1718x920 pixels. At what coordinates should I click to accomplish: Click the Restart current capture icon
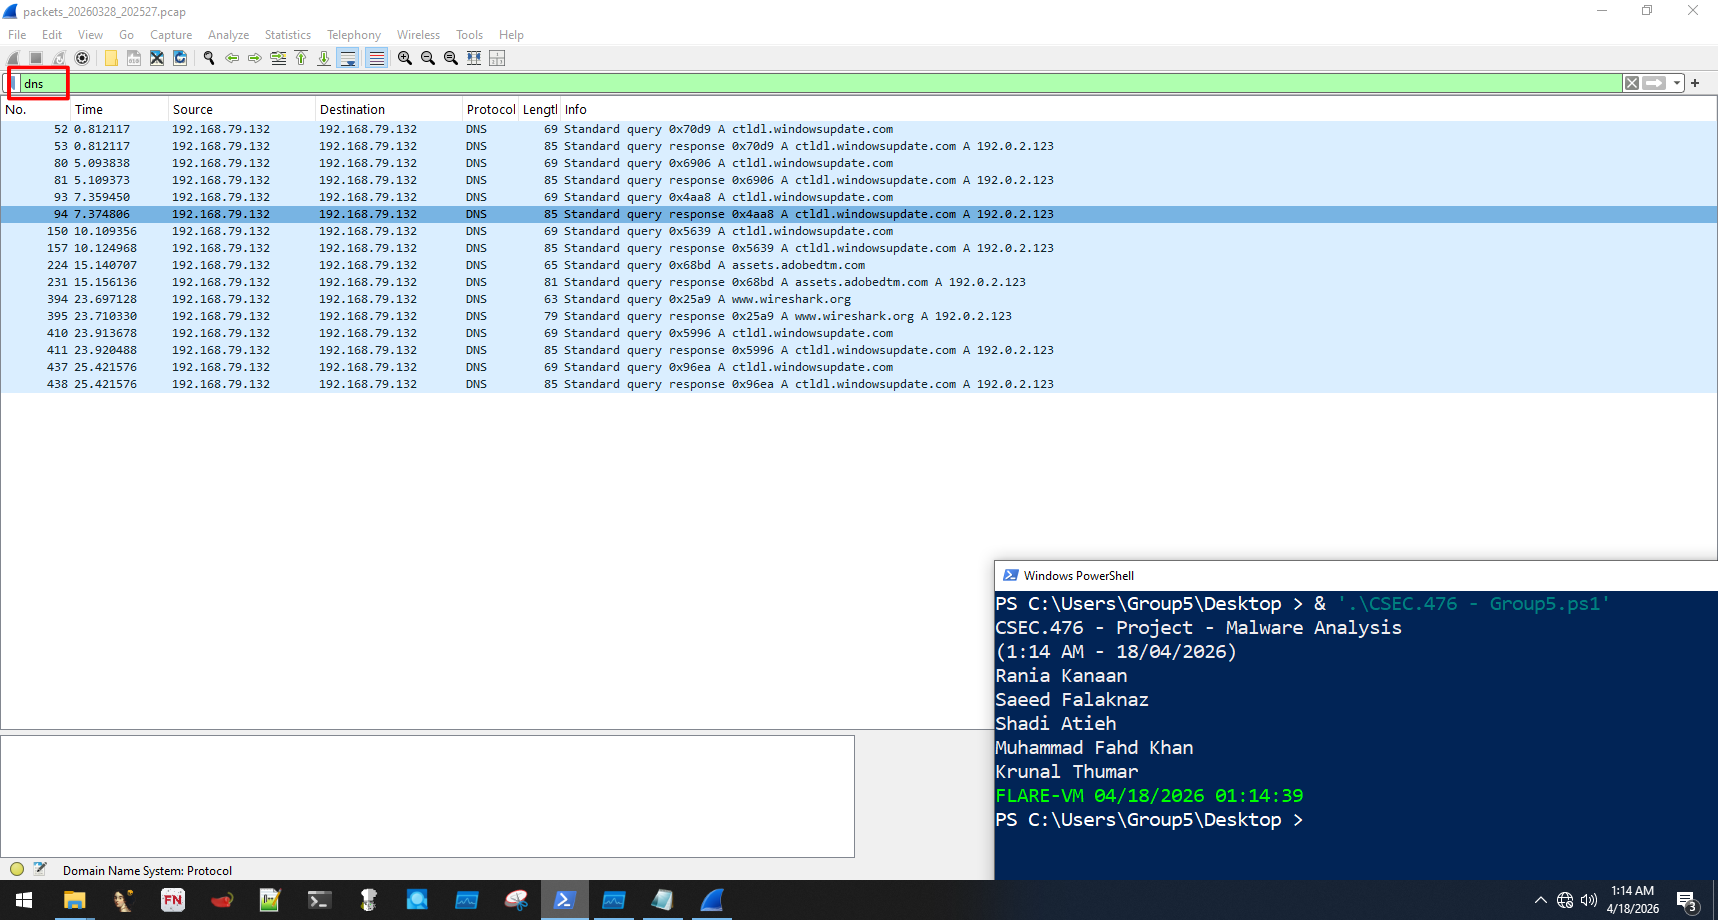59,58
